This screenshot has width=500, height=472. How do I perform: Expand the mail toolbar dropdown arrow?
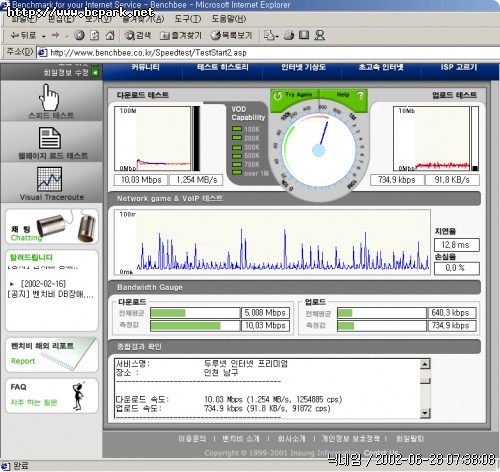[277, 36]
